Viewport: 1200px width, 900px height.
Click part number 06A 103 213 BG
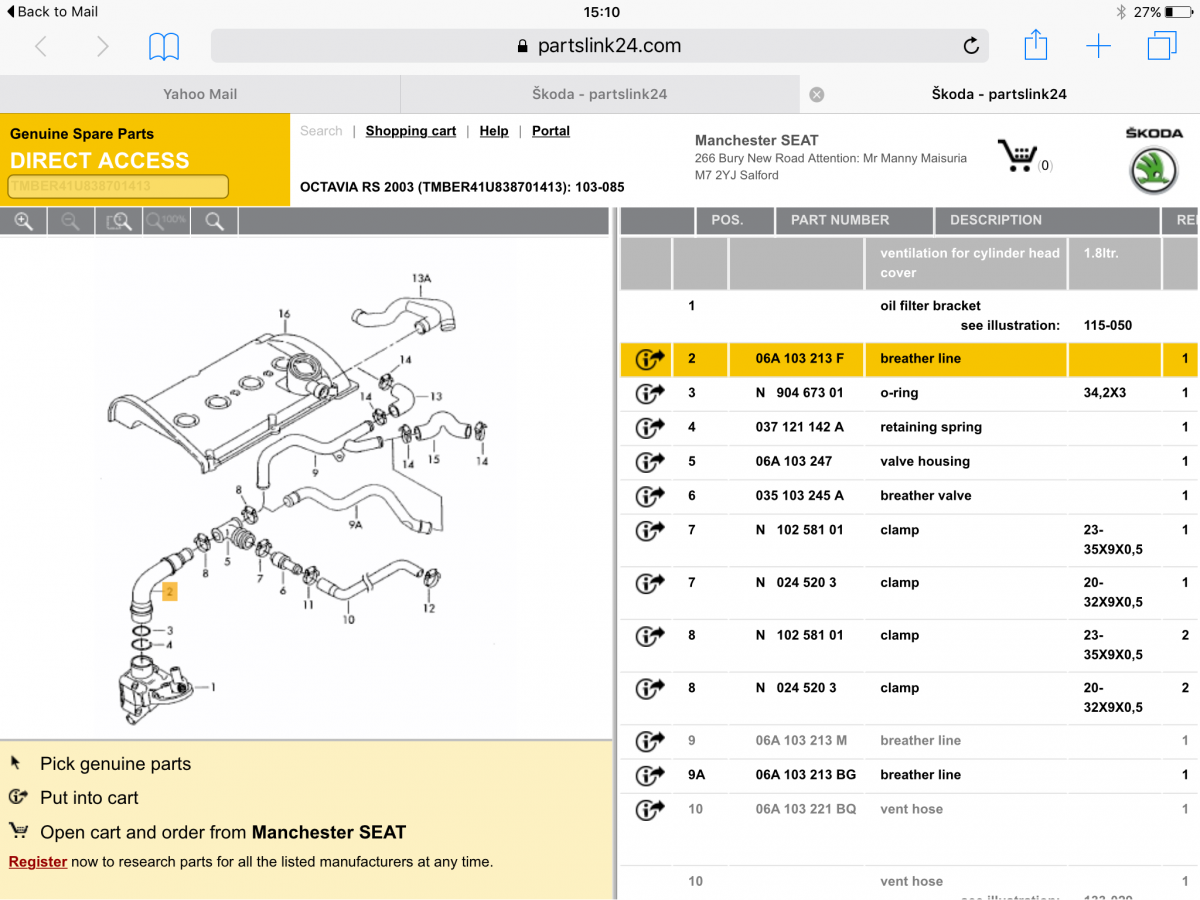pyautogui.click(x=806, y=775)
